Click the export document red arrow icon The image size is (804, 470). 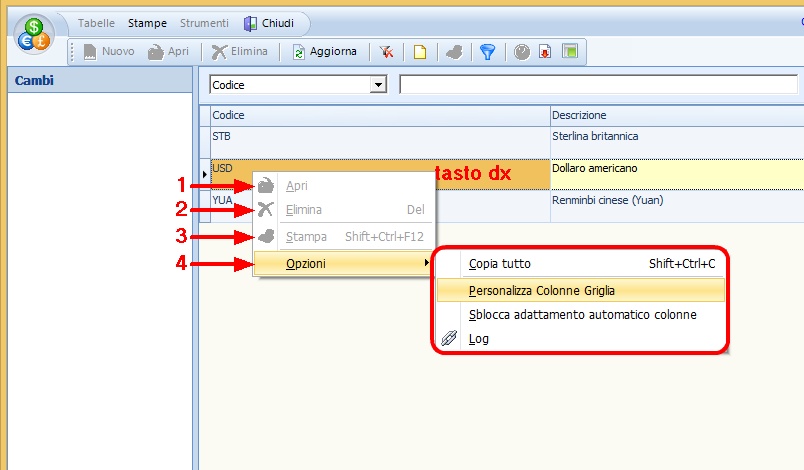tap(545, 52)
